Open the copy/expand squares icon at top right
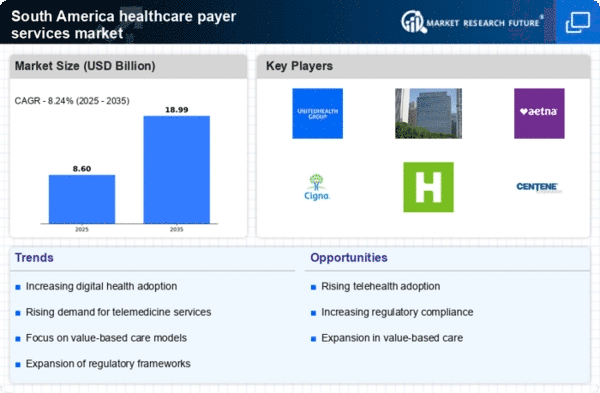 pyautogui.click(x=578, y=23)
